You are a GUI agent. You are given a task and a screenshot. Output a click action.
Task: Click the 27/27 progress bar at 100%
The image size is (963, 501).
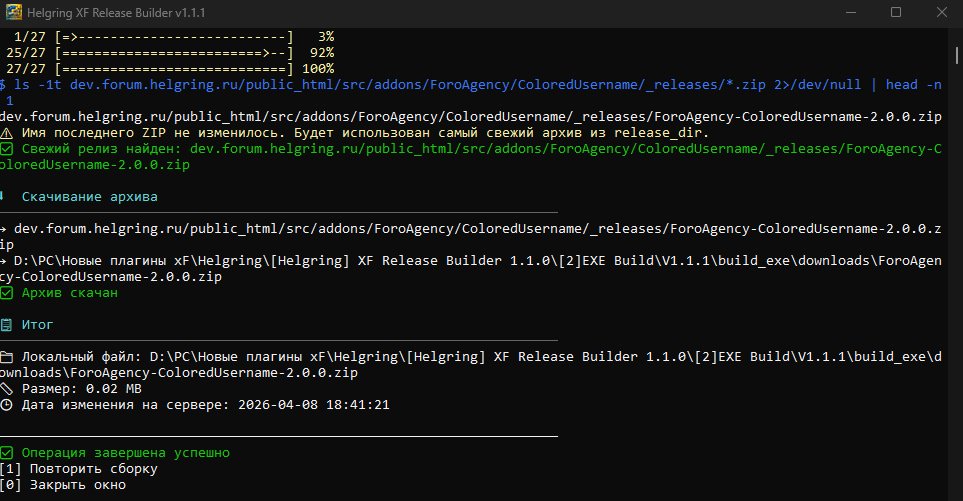170,69
